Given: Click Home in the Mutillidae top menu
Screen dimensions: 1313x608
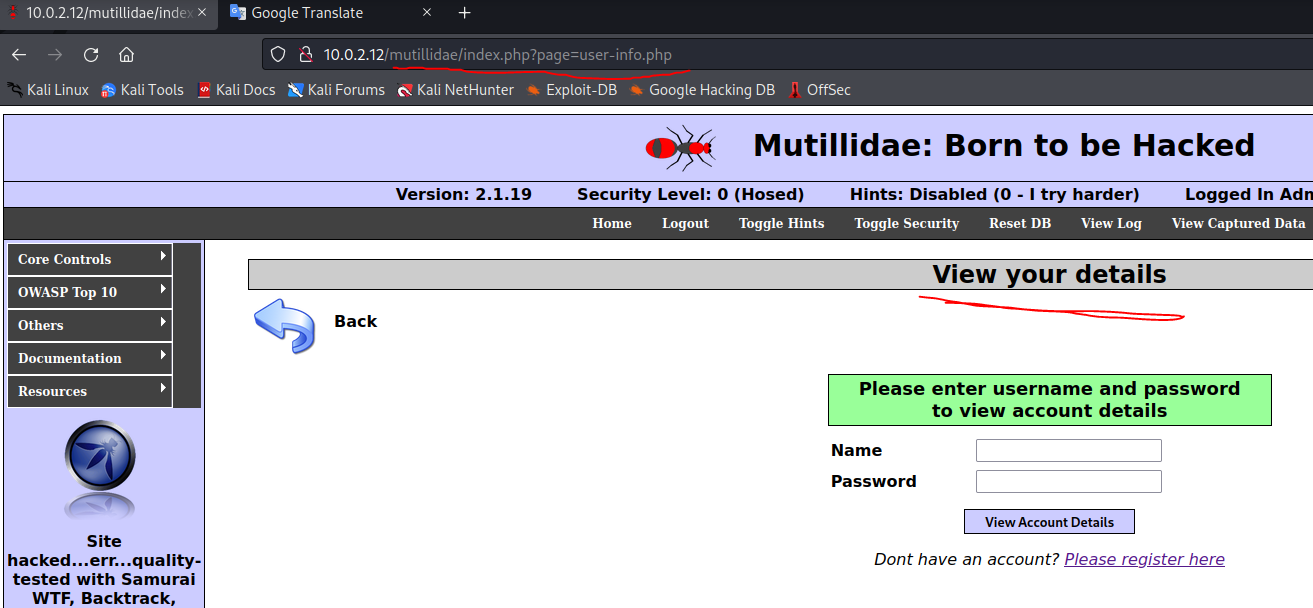Looking at the screenshot, I should click(612, 224).
